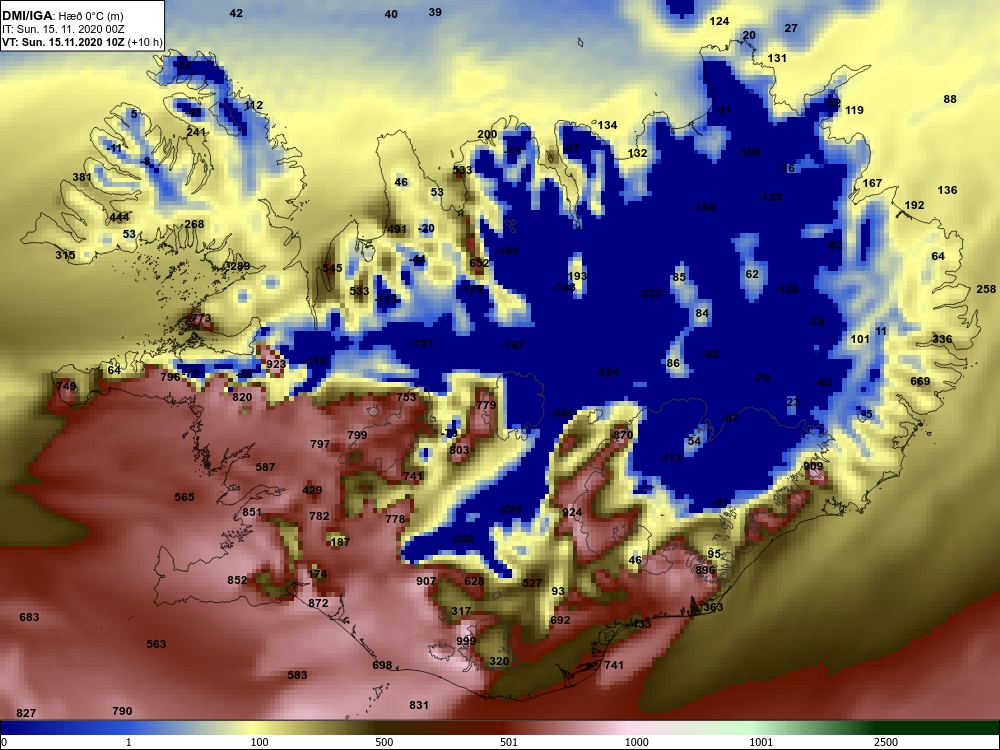Screen dimensions: 1000x750
Task: Click the legend label '1001'
Action: [x=761, y=742]
